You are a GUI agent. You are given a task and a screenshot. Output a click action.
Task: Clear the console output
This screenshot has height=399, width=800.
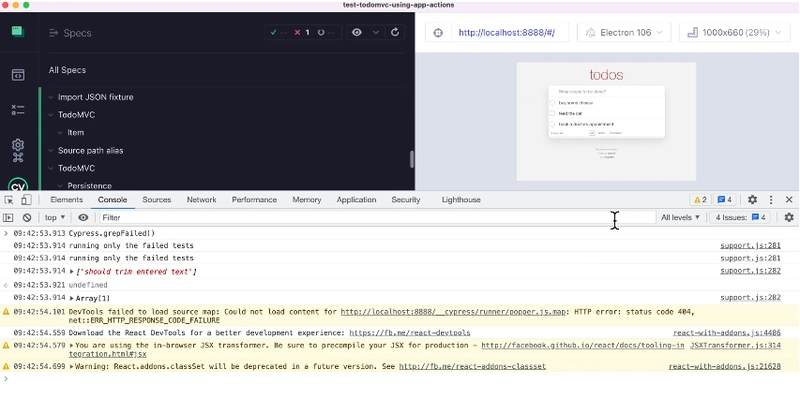point(27,218)
